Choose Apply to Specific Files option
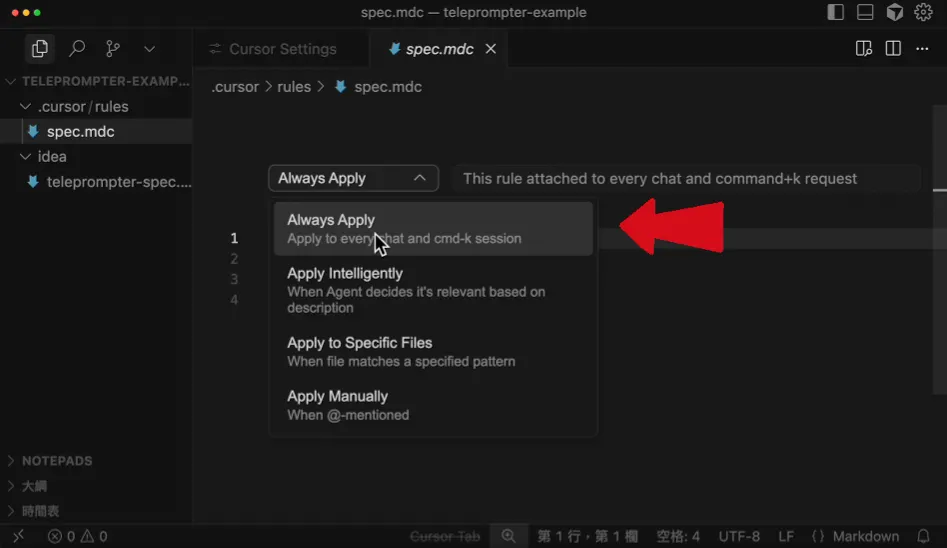The width and height of the screenshot is (947, 548). coord(433,351)
